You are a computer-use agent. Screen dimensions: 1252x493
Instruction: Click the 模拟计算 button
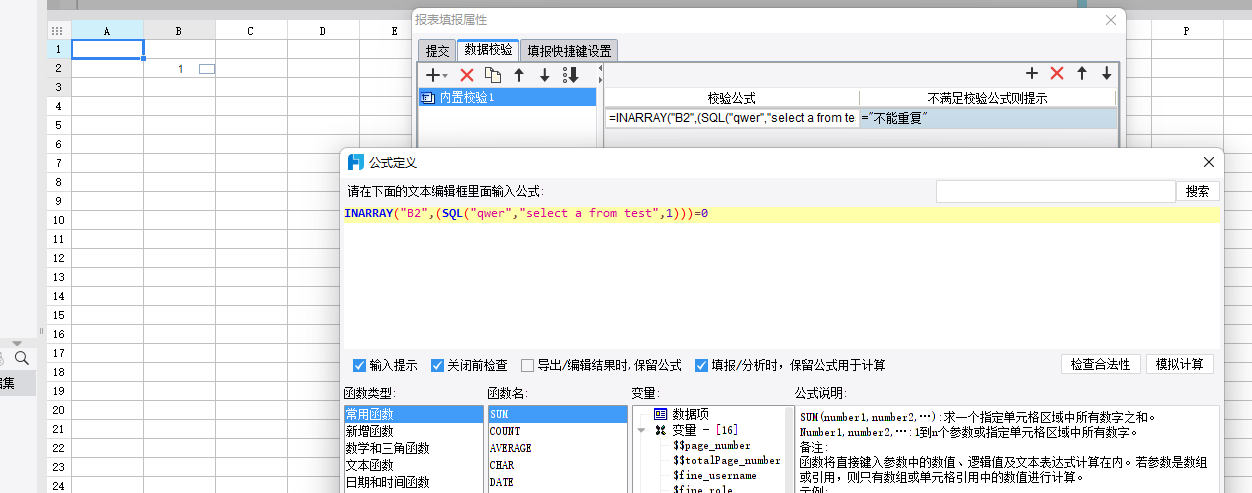[x=1180, y=364]
